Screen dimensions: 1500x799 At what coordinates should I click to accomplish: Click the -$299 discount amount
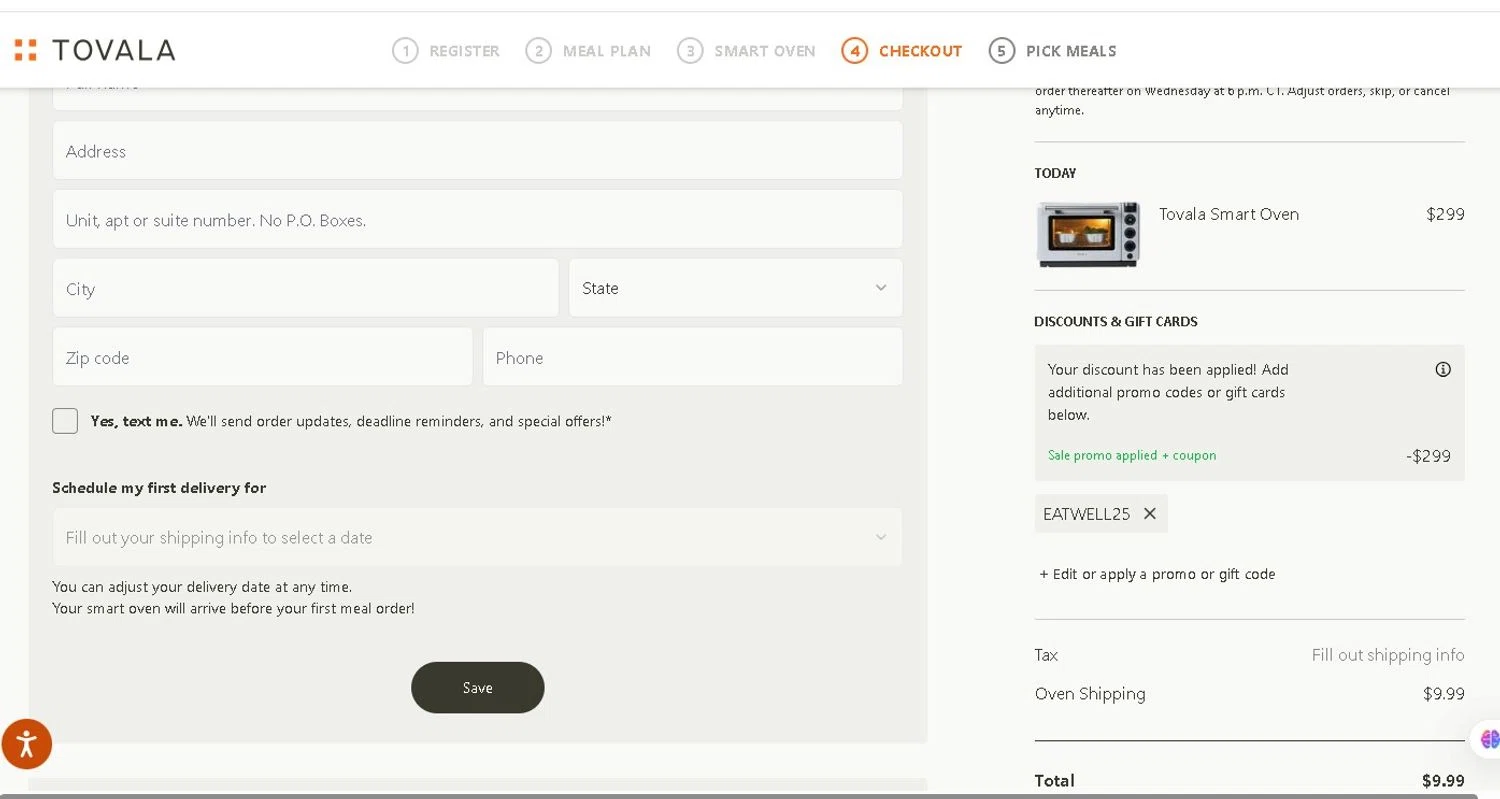tap(1428, 456)
